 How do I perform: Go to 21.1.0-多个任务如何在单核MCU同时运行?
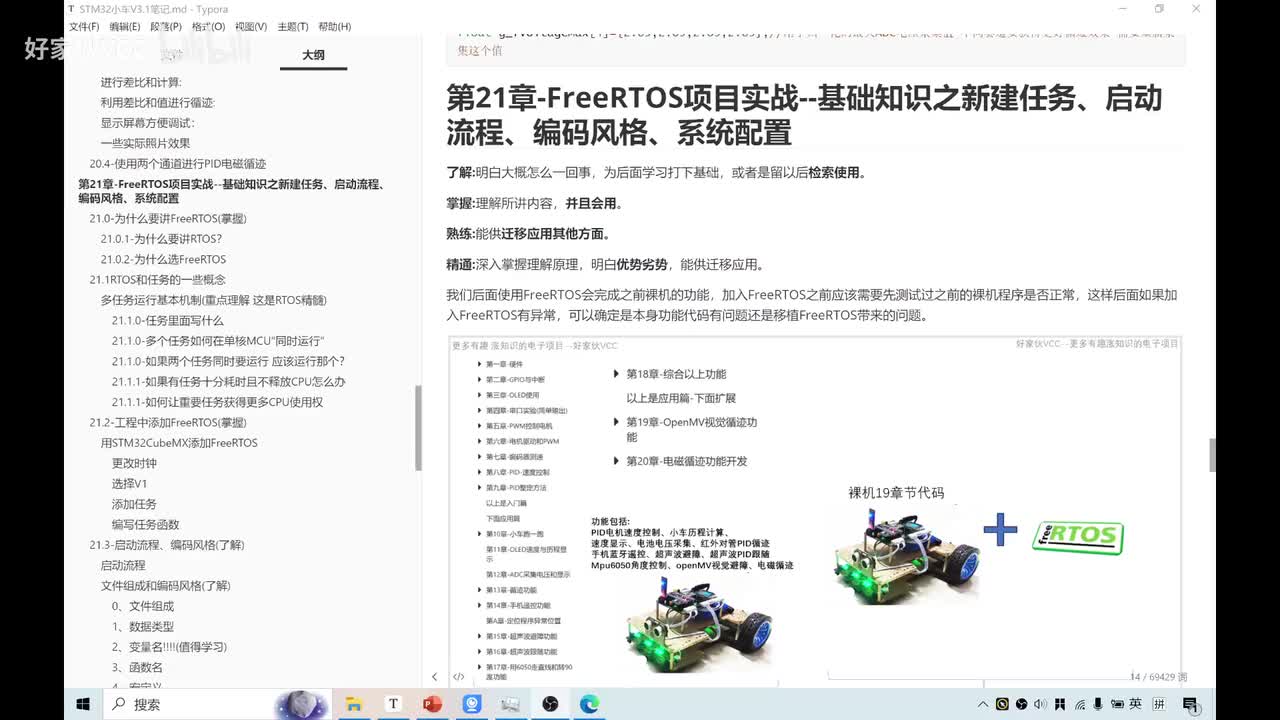pos(218,341)
